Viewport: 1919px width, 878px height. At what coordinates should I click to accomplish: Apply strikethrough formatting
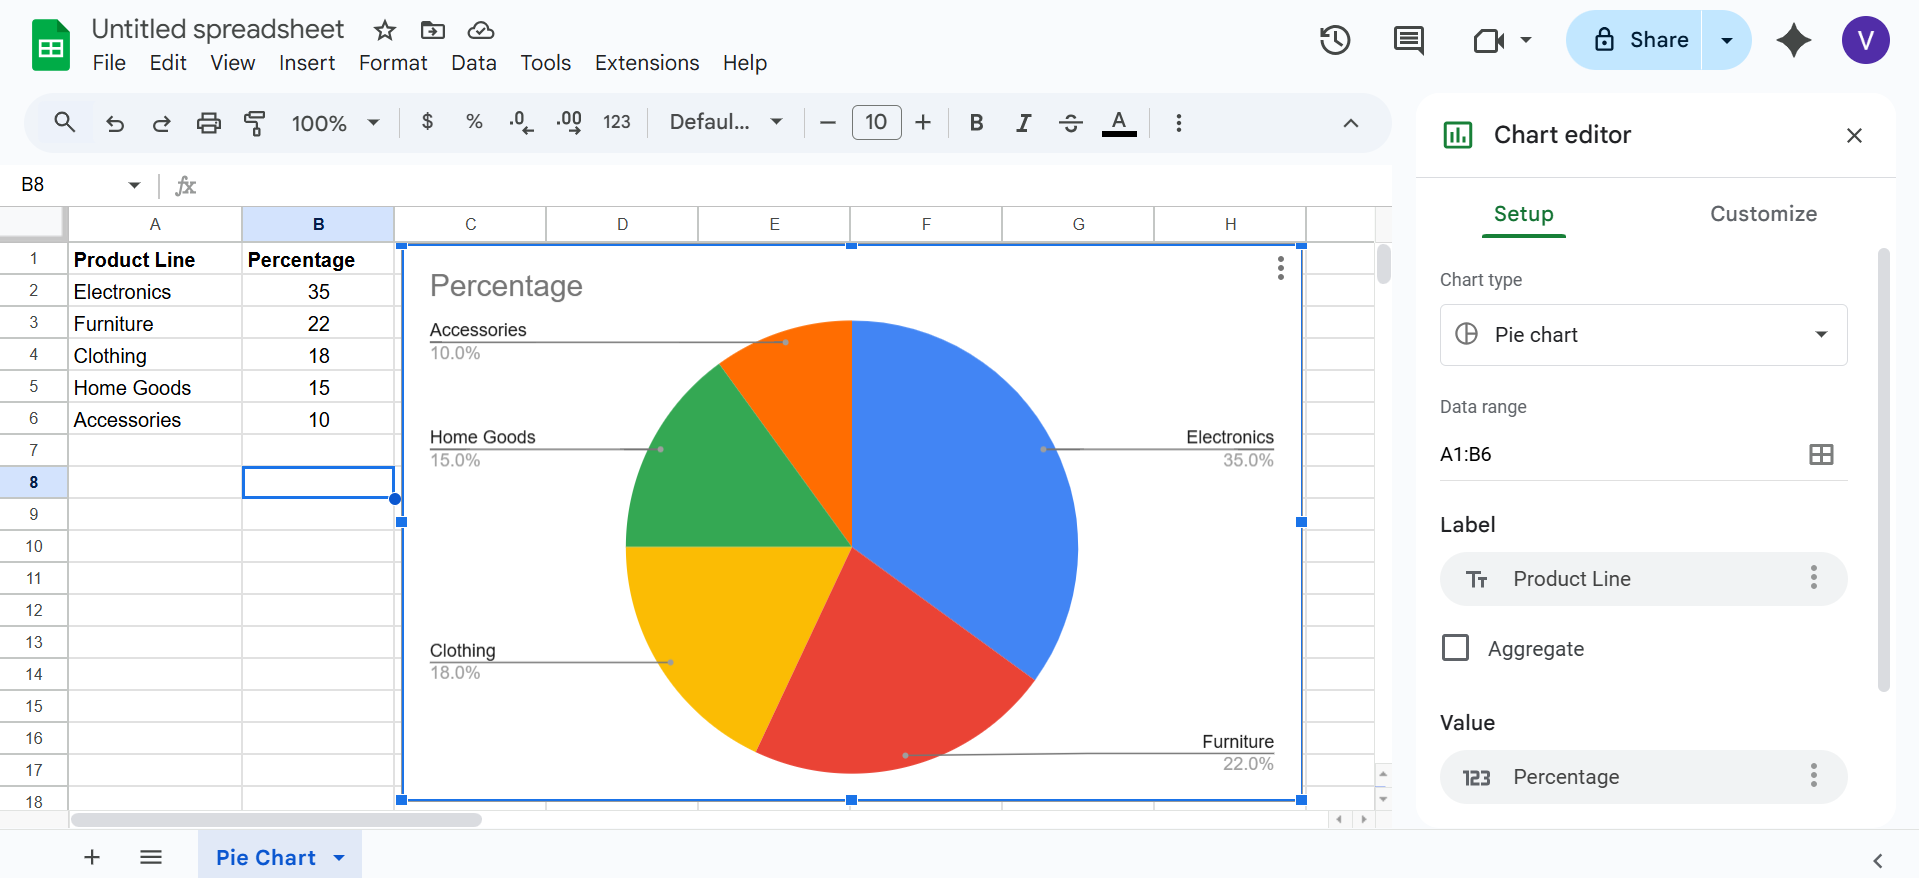1071,122
